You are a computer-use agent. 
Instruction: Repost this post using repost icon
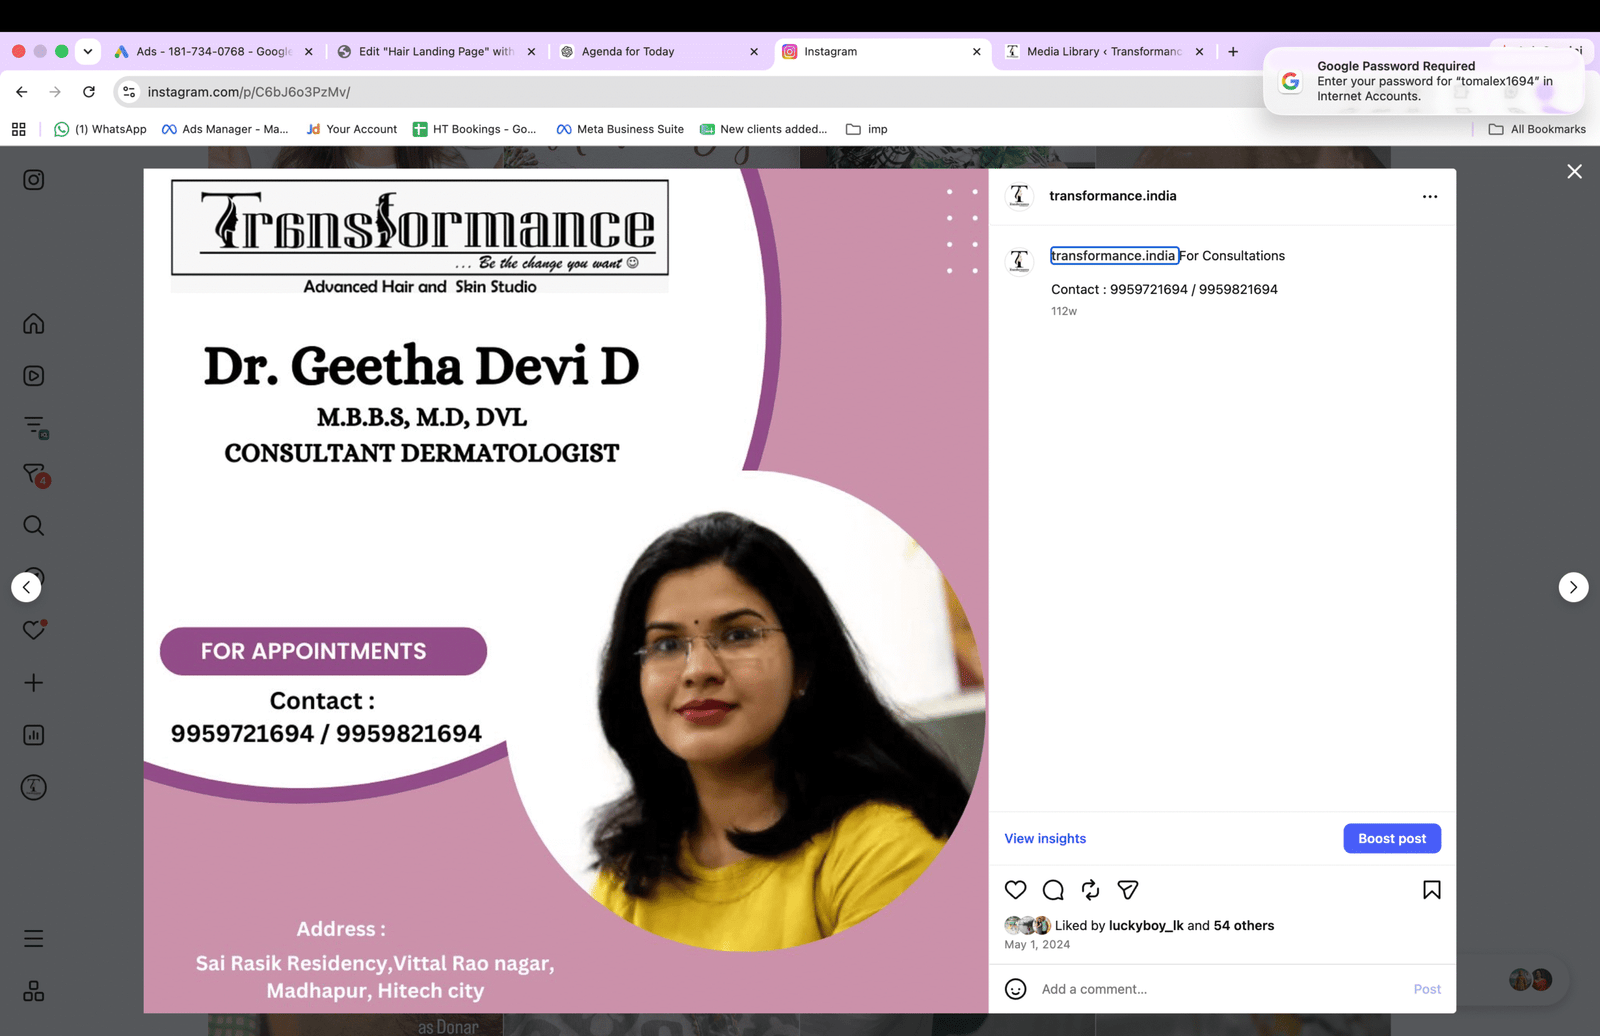1091,890
